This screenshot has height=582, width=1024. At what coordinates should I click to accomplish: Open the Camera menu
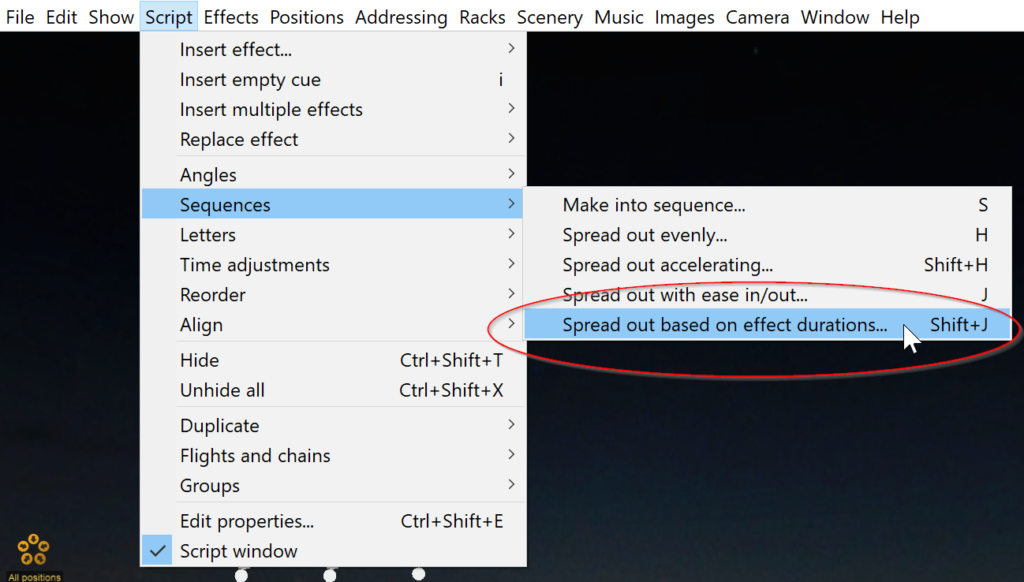pyautogui.click(x=759, y=17)
